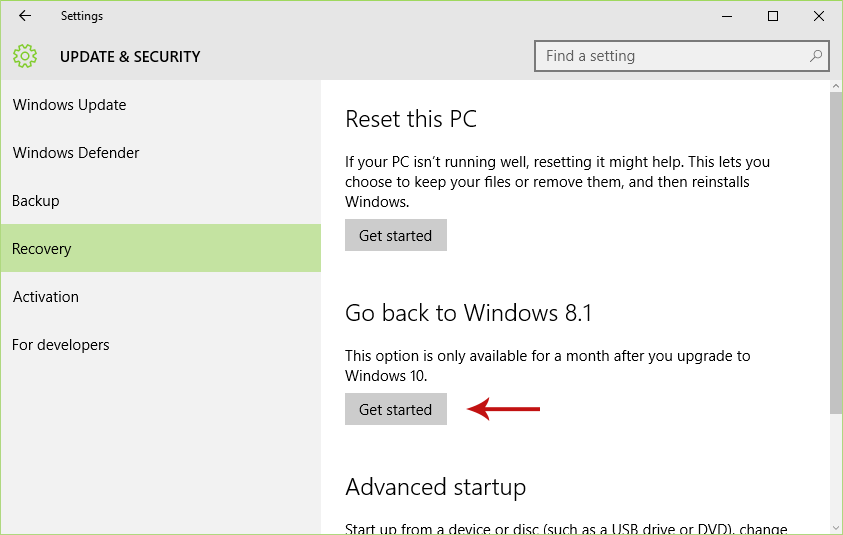Click the scrollbar down arrow
This screenshot has height=535, width=843.
pos(835,527)
